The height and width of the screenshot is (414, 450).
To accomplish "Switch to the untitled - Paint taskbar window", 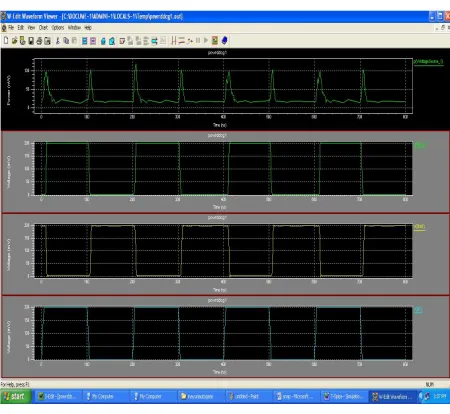I will pos(249,396).
